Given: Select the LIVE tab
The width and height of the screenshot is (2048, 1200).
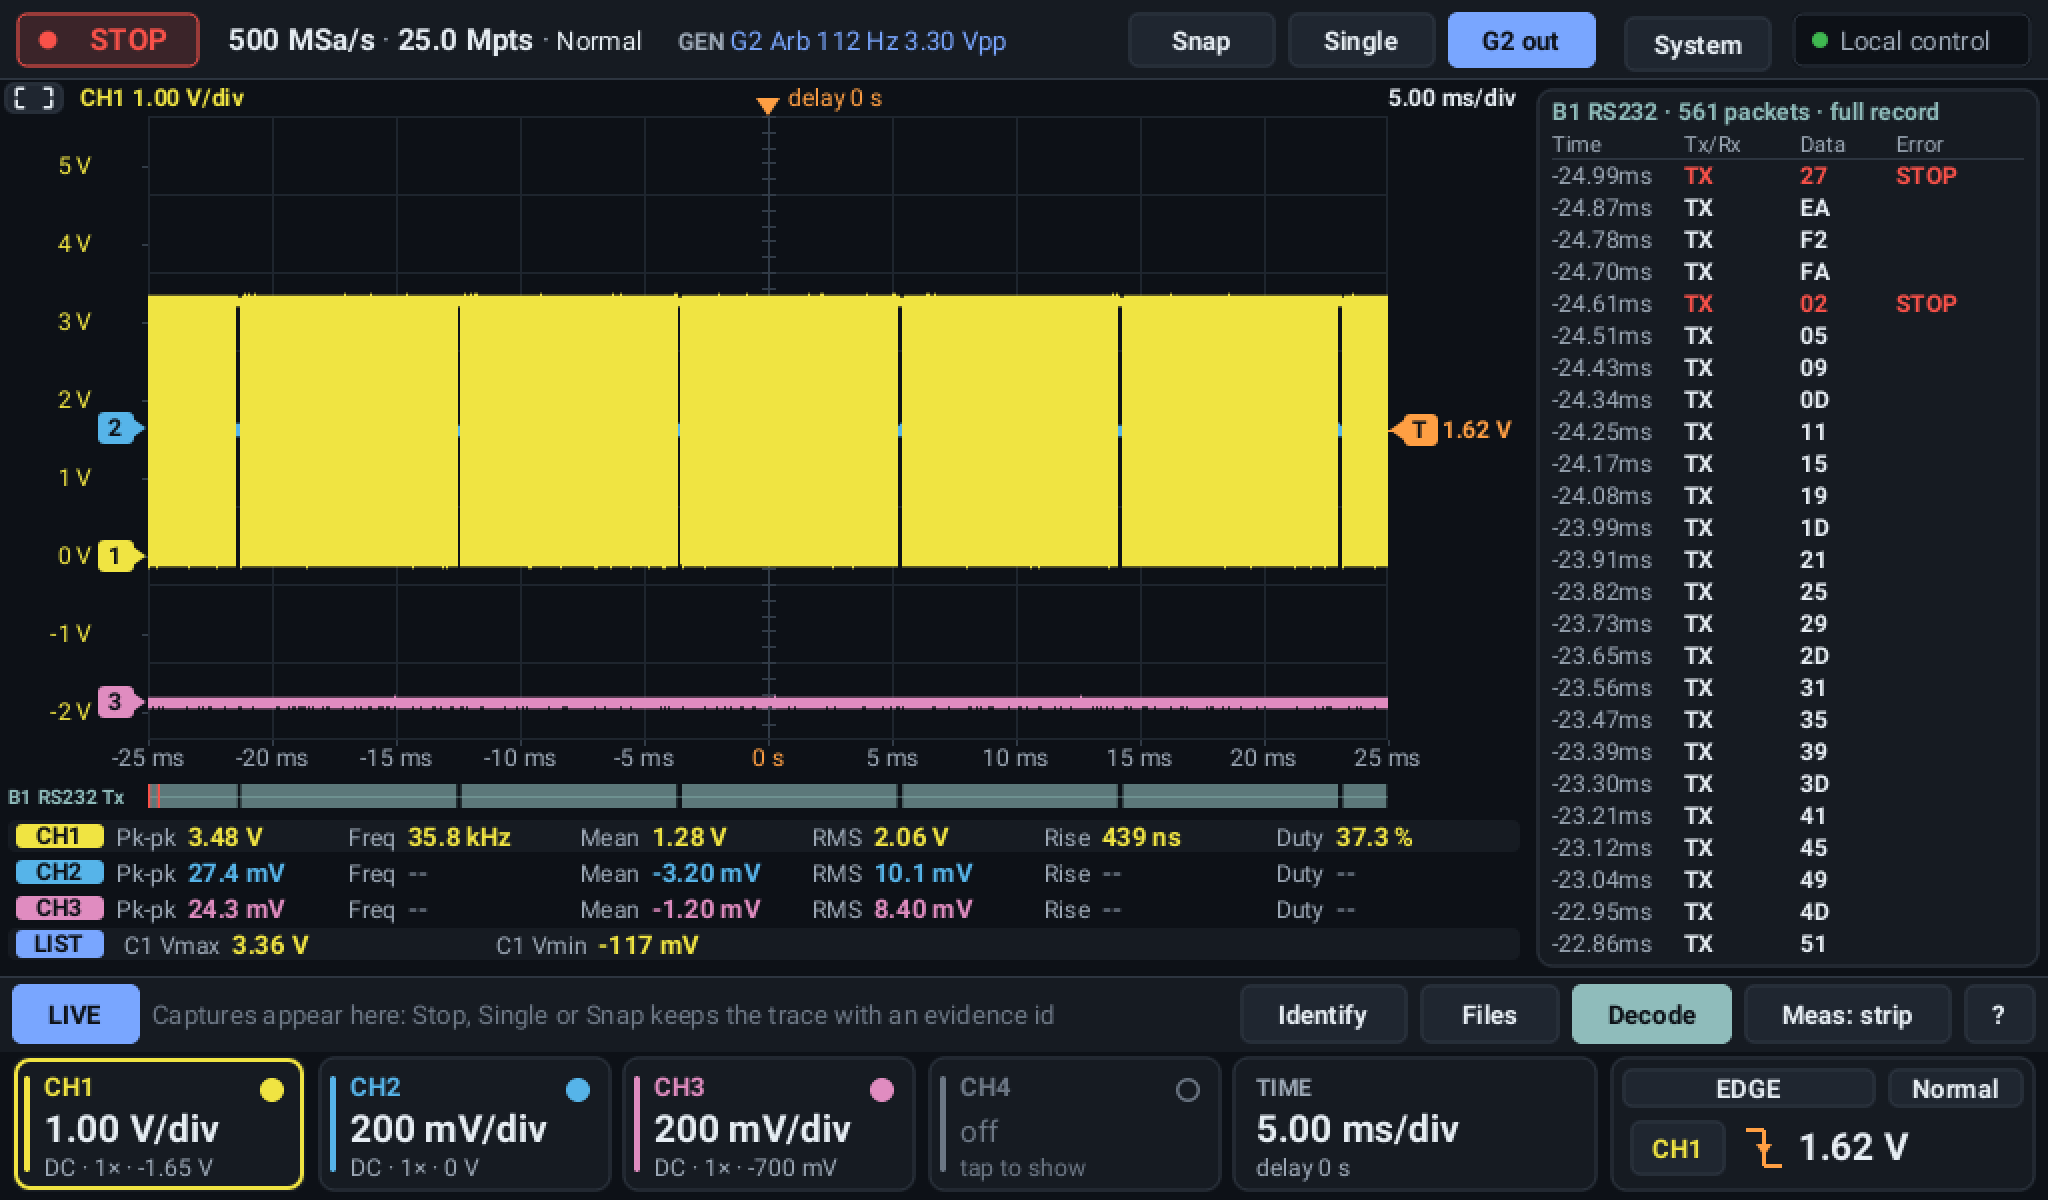Looking at the screenshot, I should point(75,1015).
